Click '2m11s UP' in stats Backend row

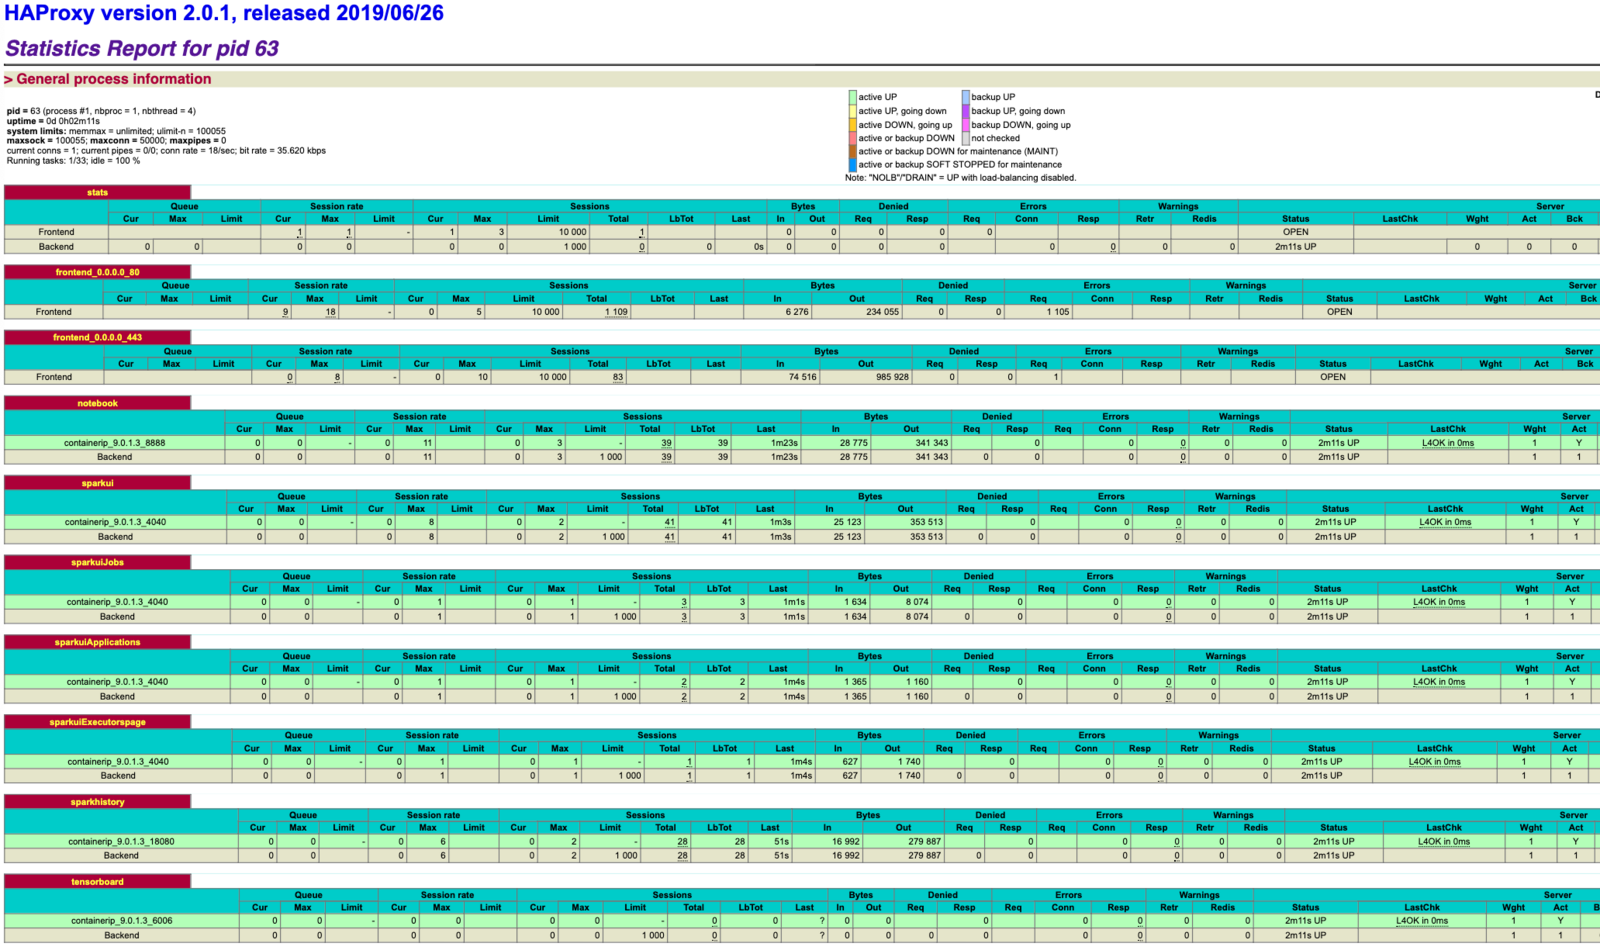1295,246
